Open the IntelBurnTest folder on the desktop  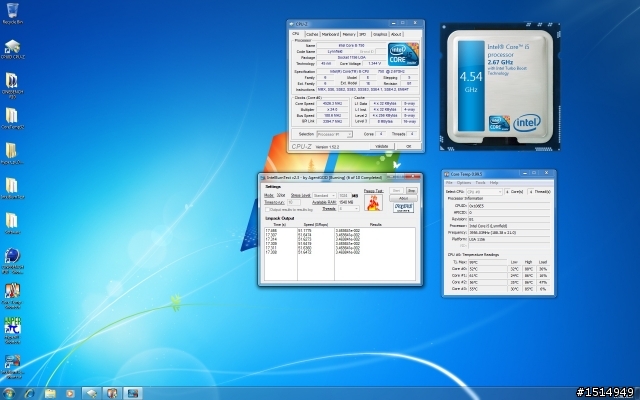(12, 189)
